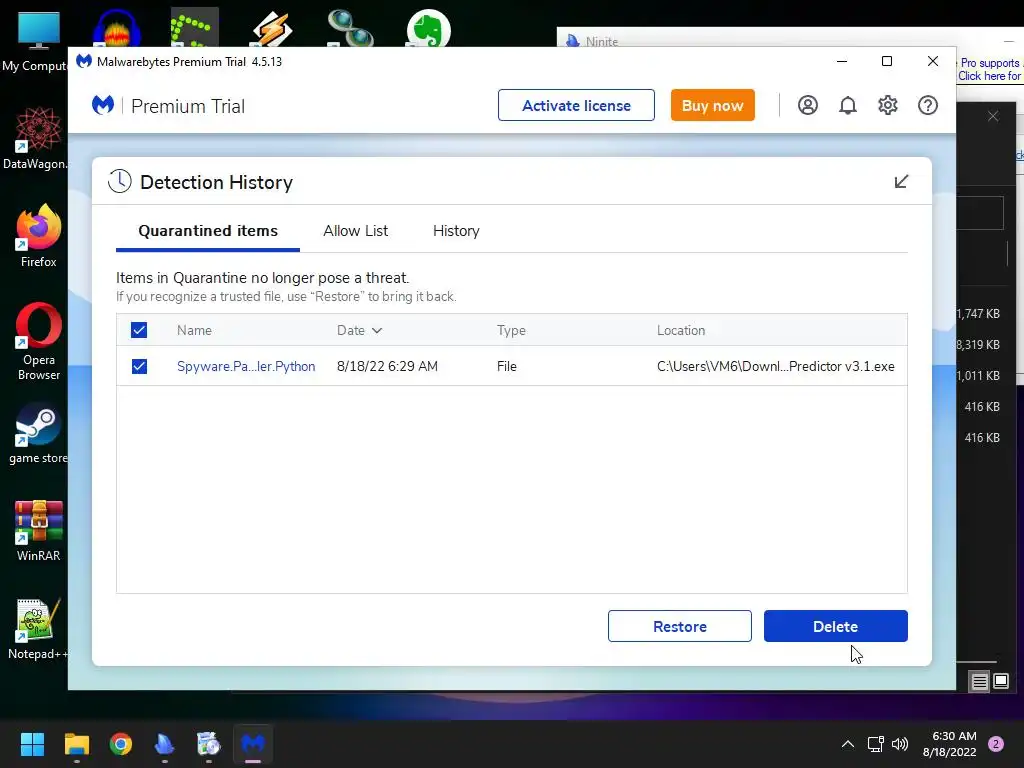This screenshot has height=768, width=1024.
Task: Open WinRAR desktop shortcut
Action: click(x=39, y=531)
